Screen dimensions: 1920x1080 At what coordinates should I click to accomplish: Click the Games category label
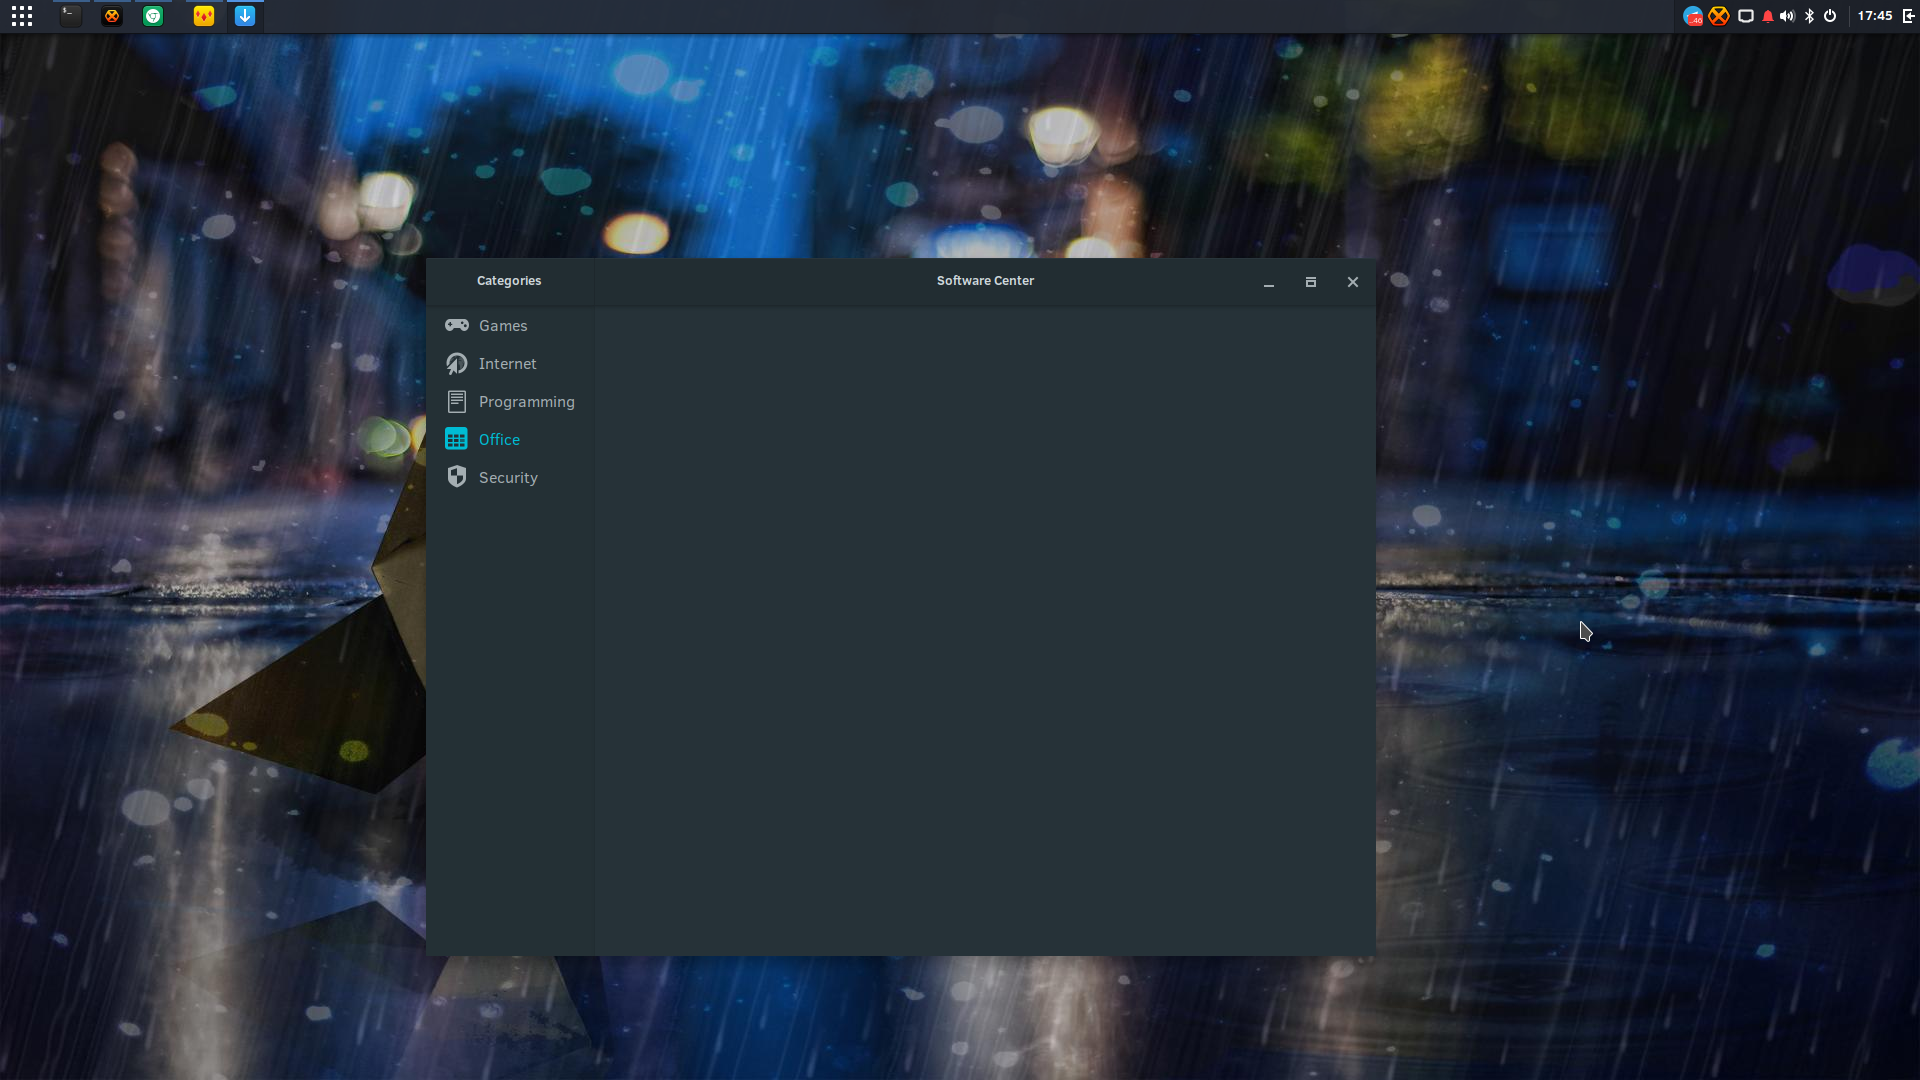click(x=503, y=326)
